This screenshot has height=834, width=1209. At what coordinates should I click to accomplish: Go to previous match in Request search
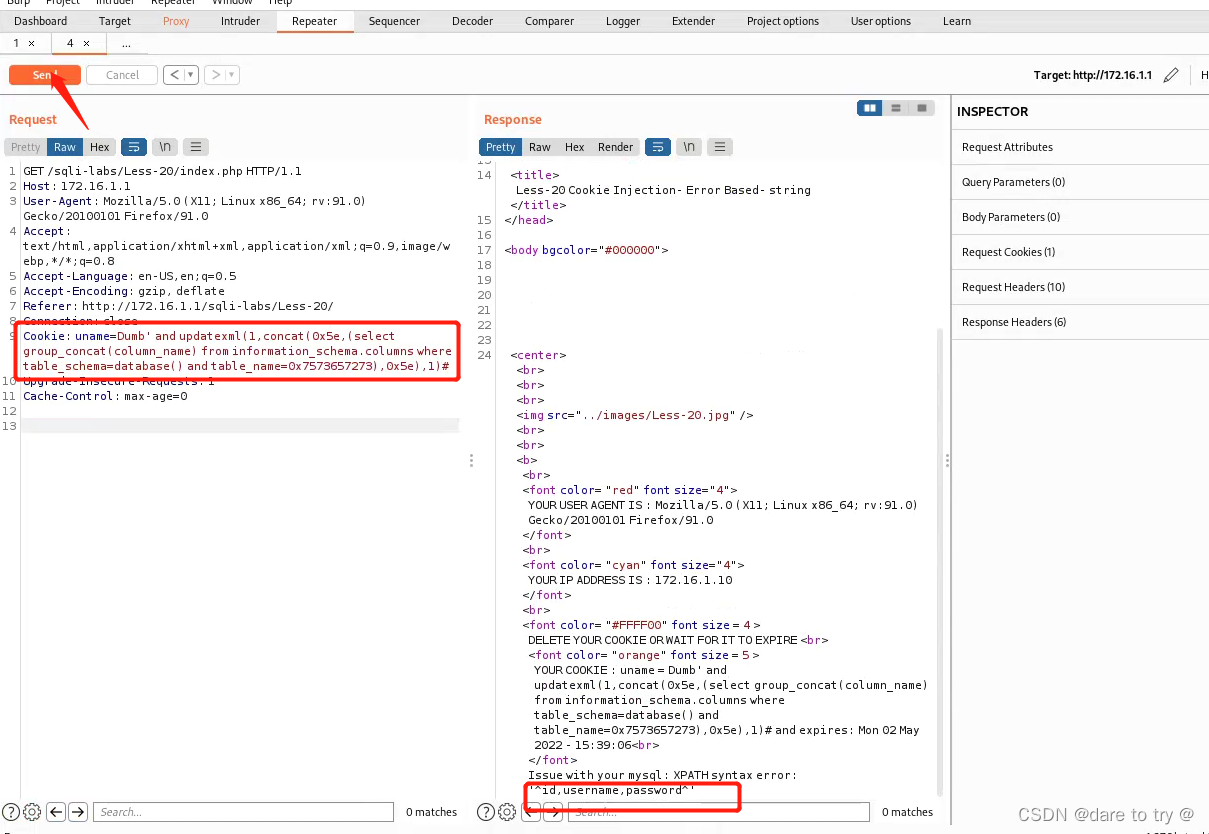(x=56, y=812)
